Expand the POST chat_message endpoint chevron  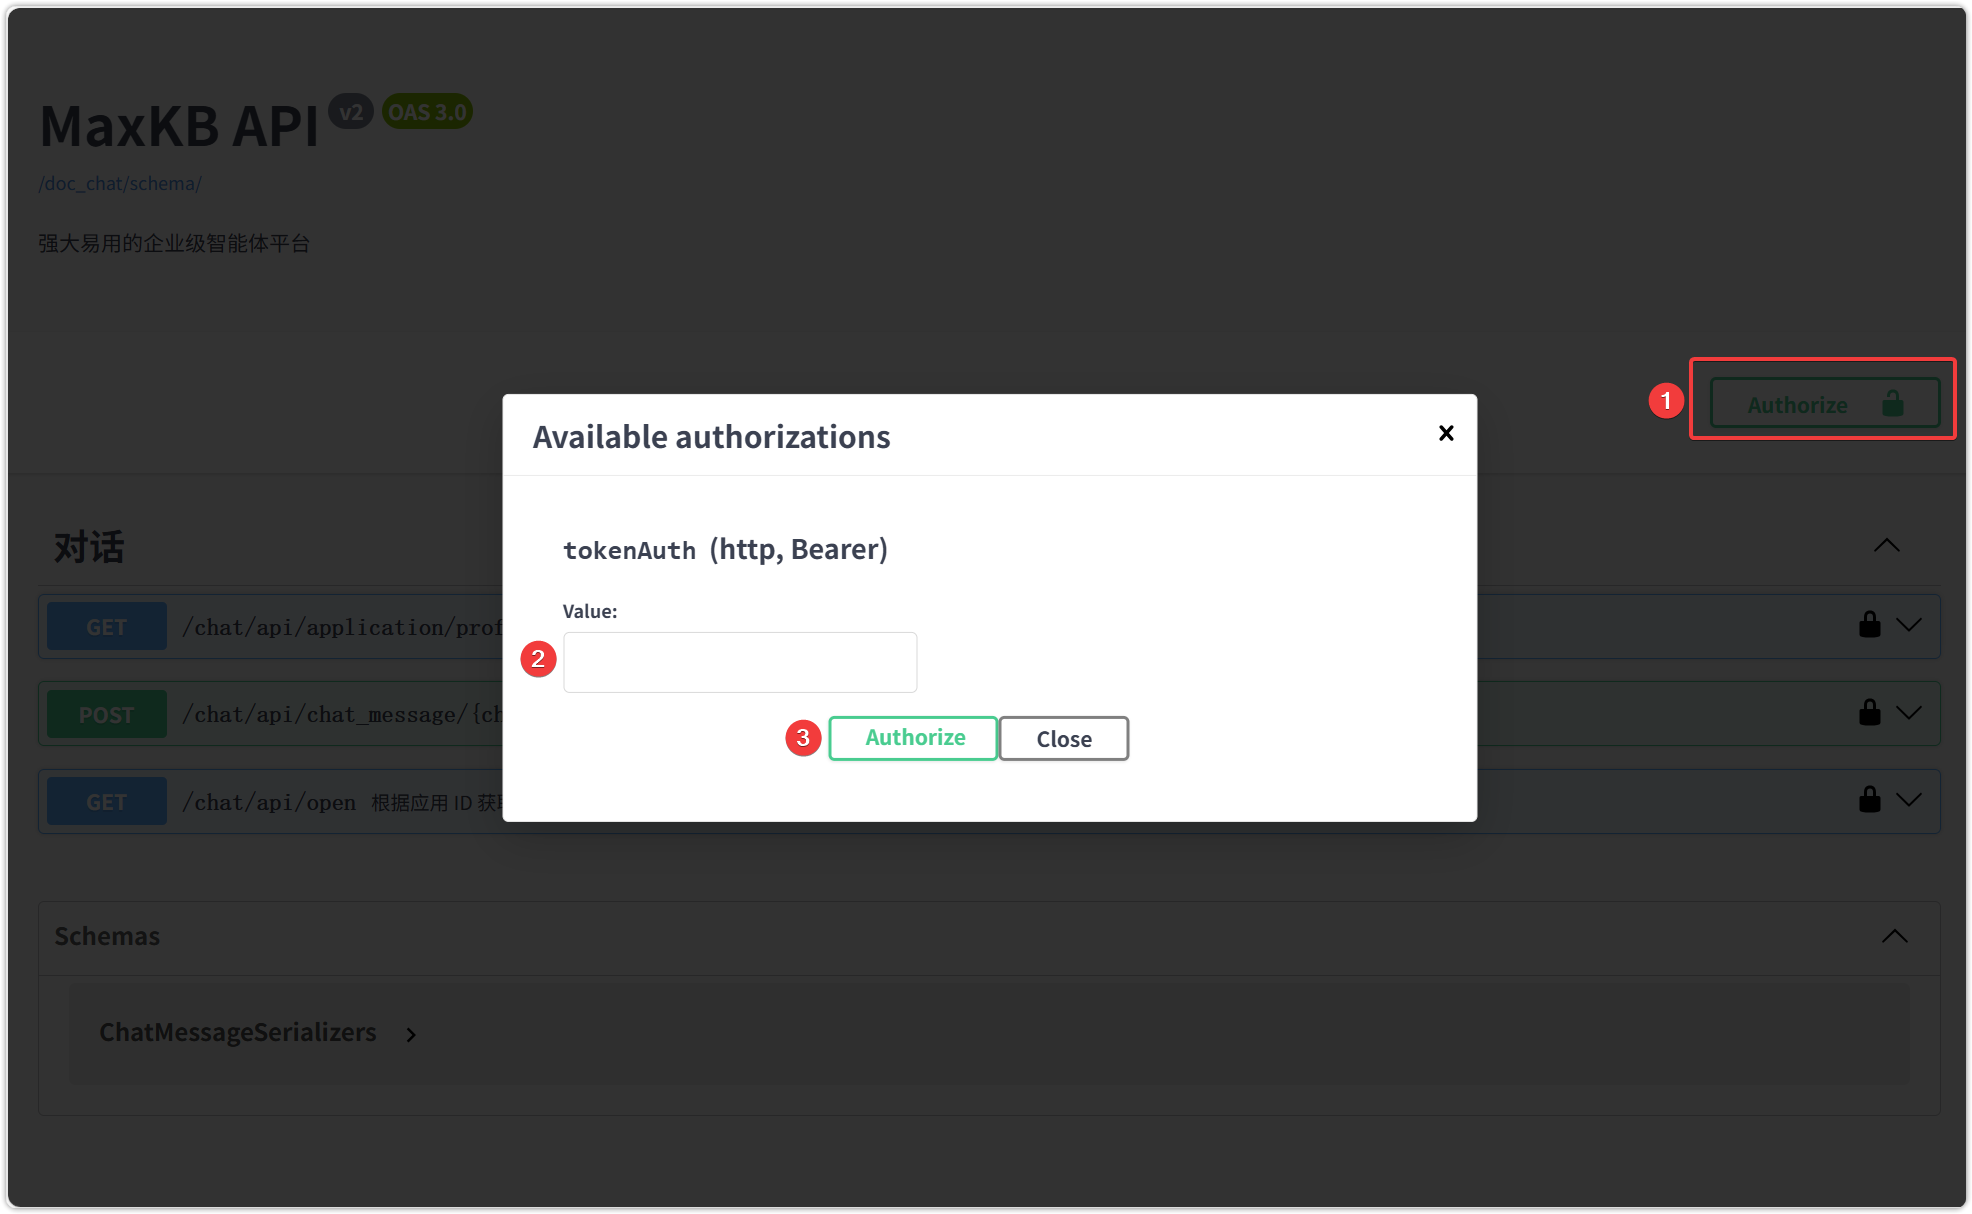click(x=1909, y=713)
